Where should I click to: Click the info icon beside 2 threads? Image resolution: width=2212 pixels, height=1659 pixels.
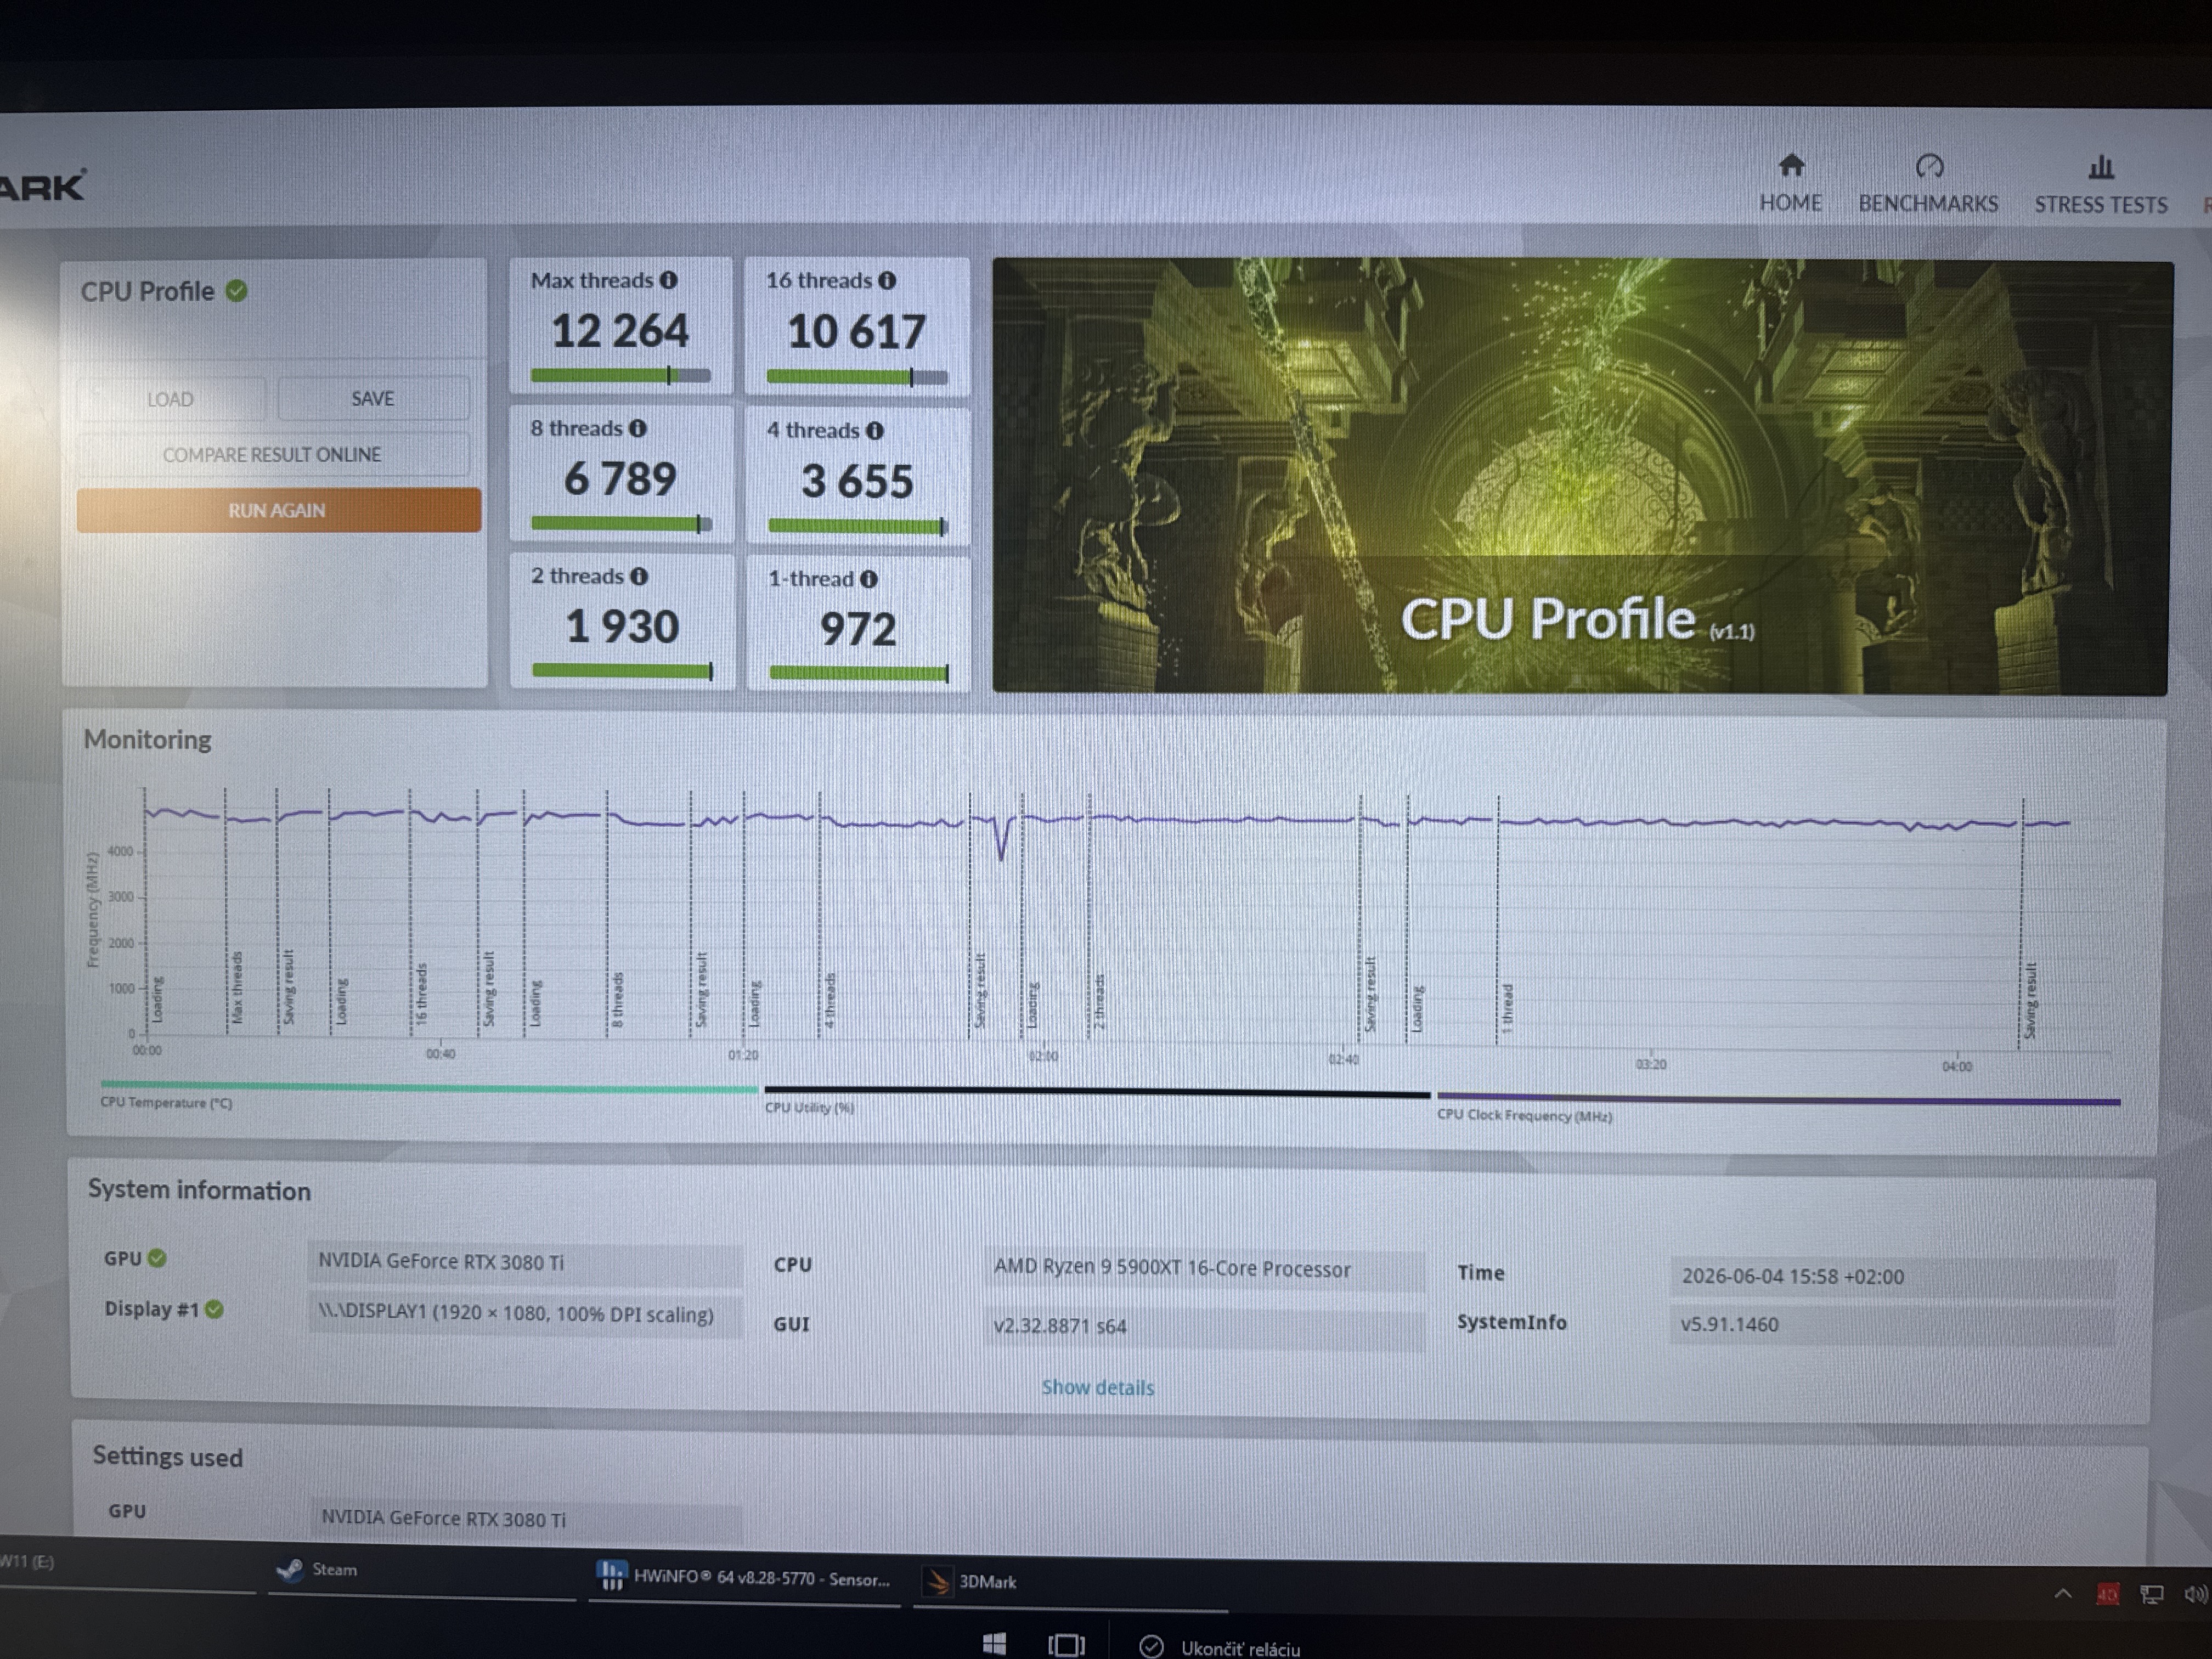[x=639, y=576]
